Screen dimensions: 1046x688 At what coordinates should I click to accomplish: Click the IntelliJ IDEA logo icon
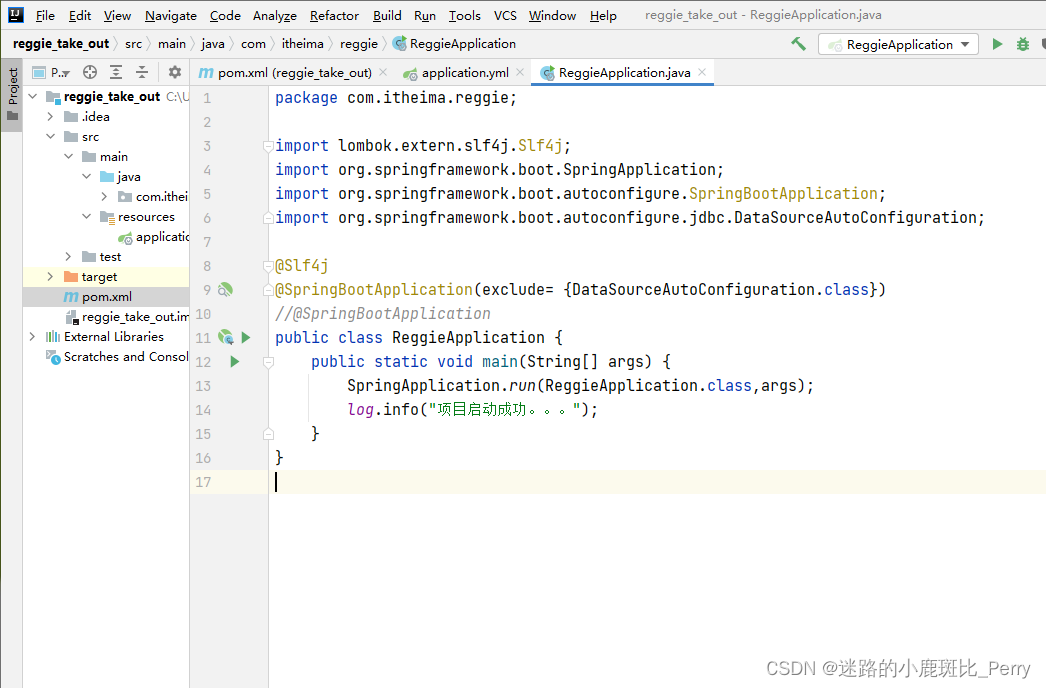(x=13, y=14)
